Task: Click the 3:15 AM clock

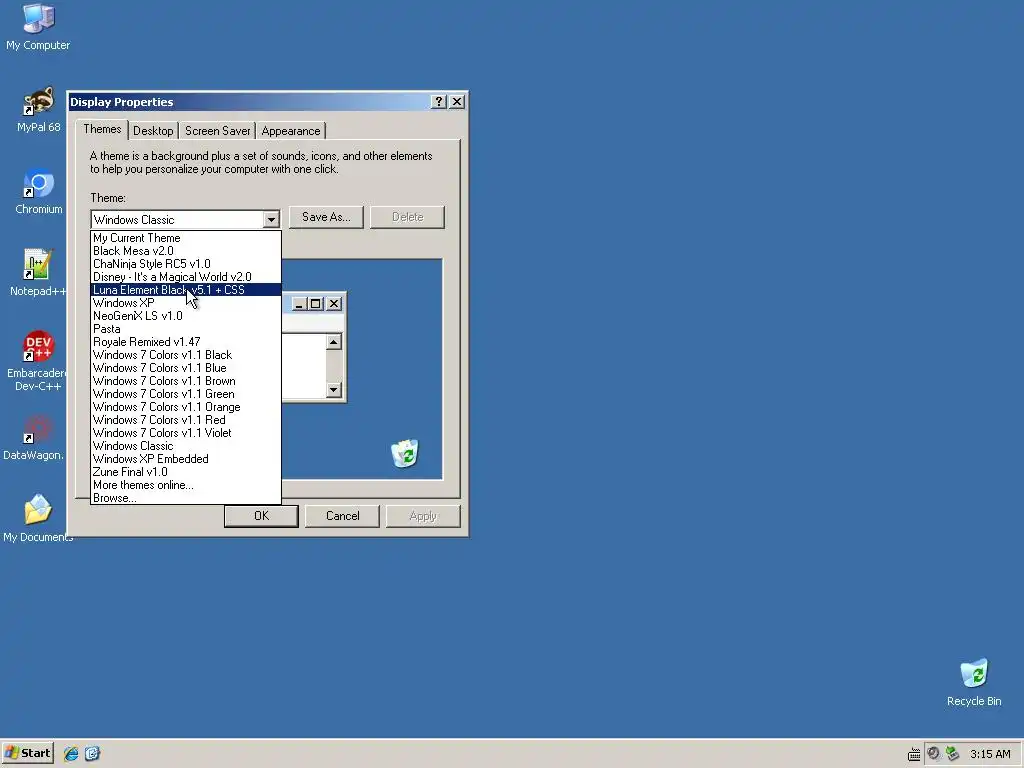Action: point(990,754)
